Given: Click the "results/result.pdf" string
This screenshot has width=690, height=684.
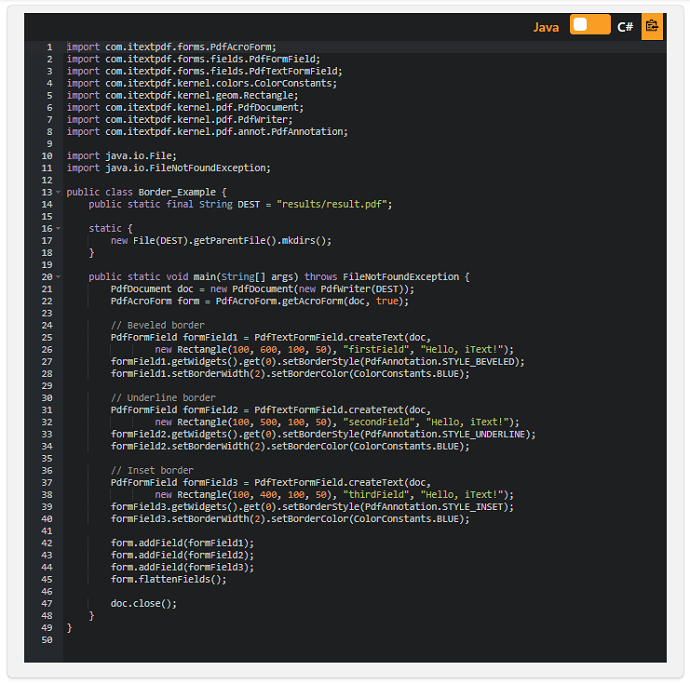Looking at the screenshot, I should point(332,204).
